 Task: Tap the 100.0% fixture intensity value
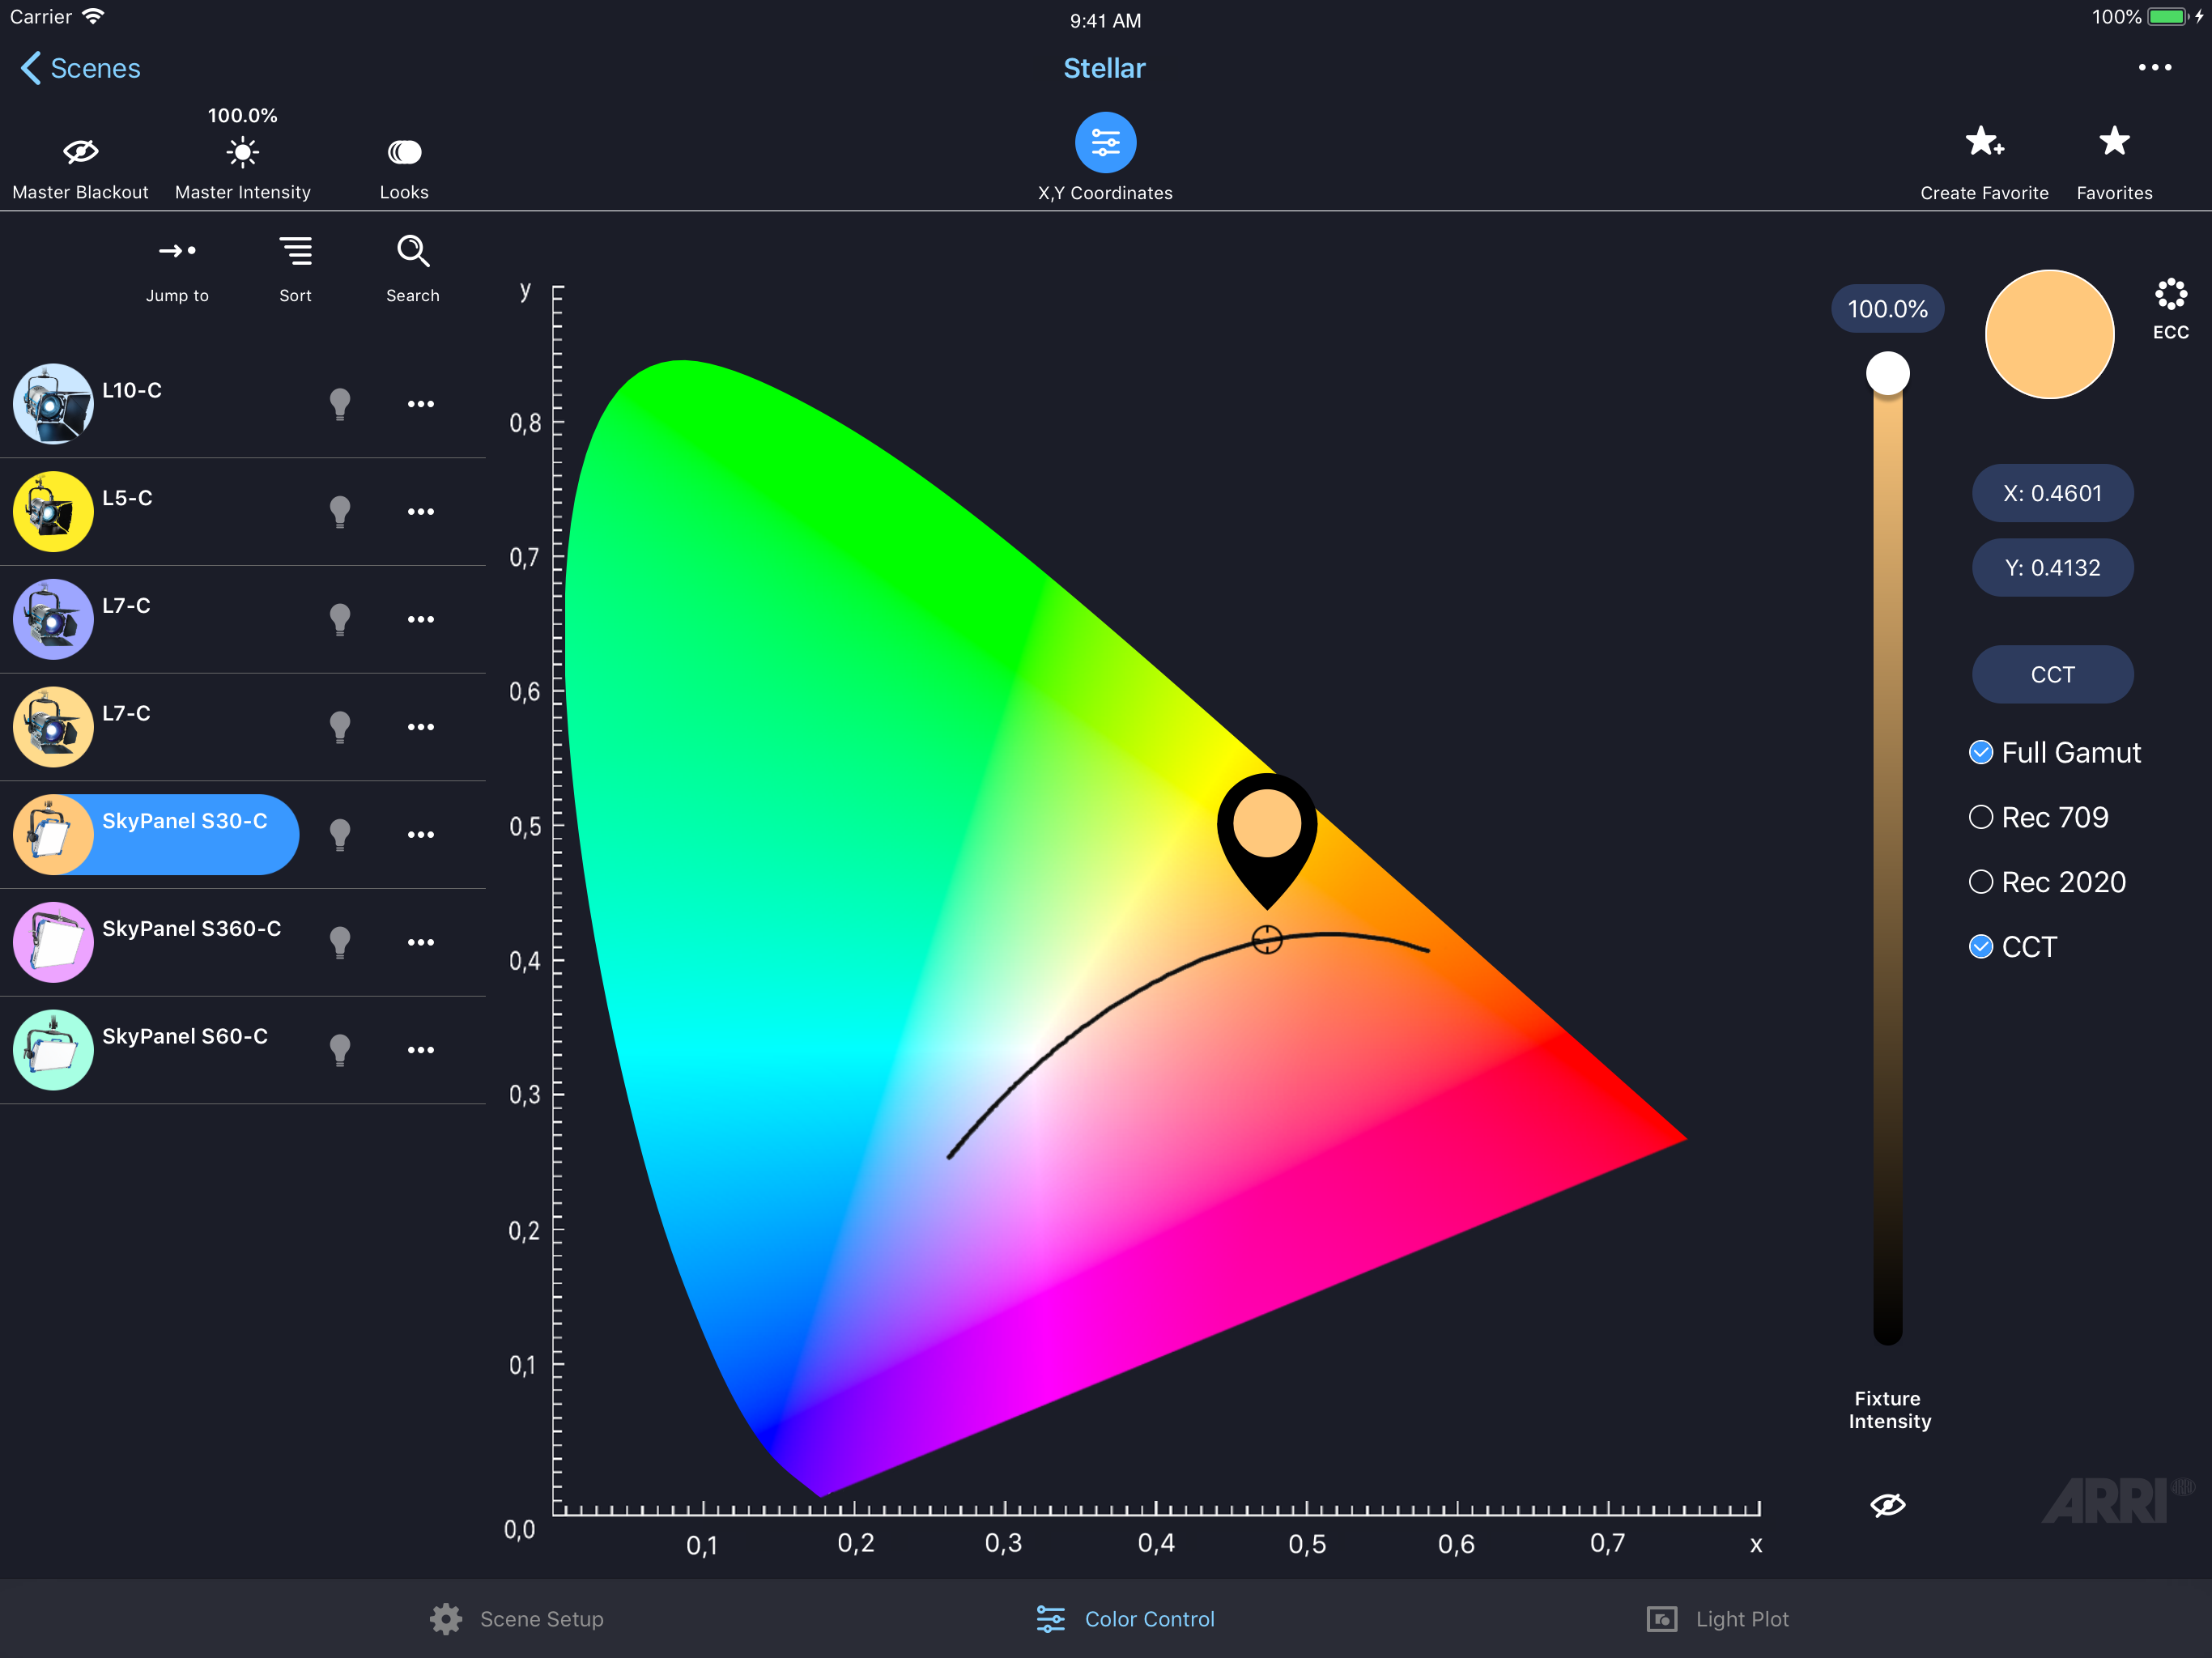click(1887, 309)
